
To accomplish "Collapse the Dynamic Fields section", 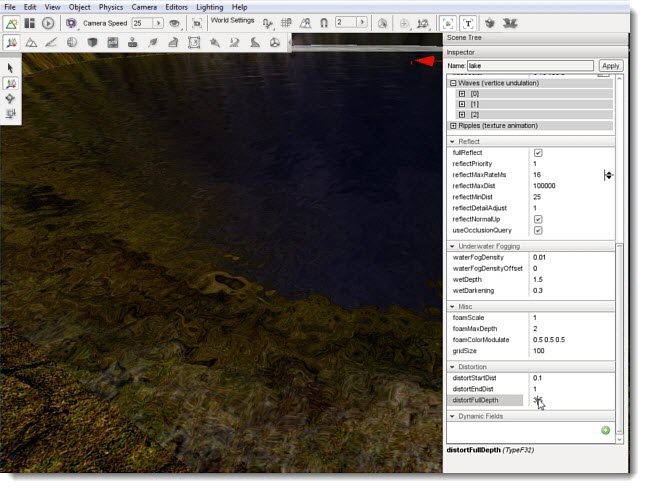I will tap(452, 416).
